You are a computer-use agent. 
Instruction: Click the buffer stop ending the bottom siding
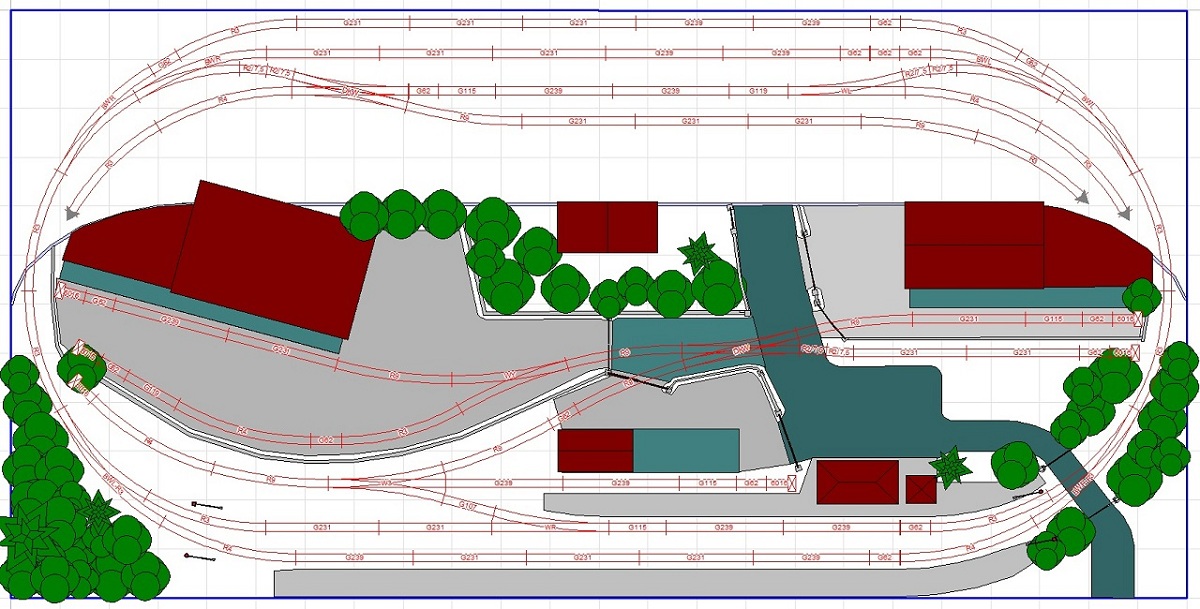(793, 485)
